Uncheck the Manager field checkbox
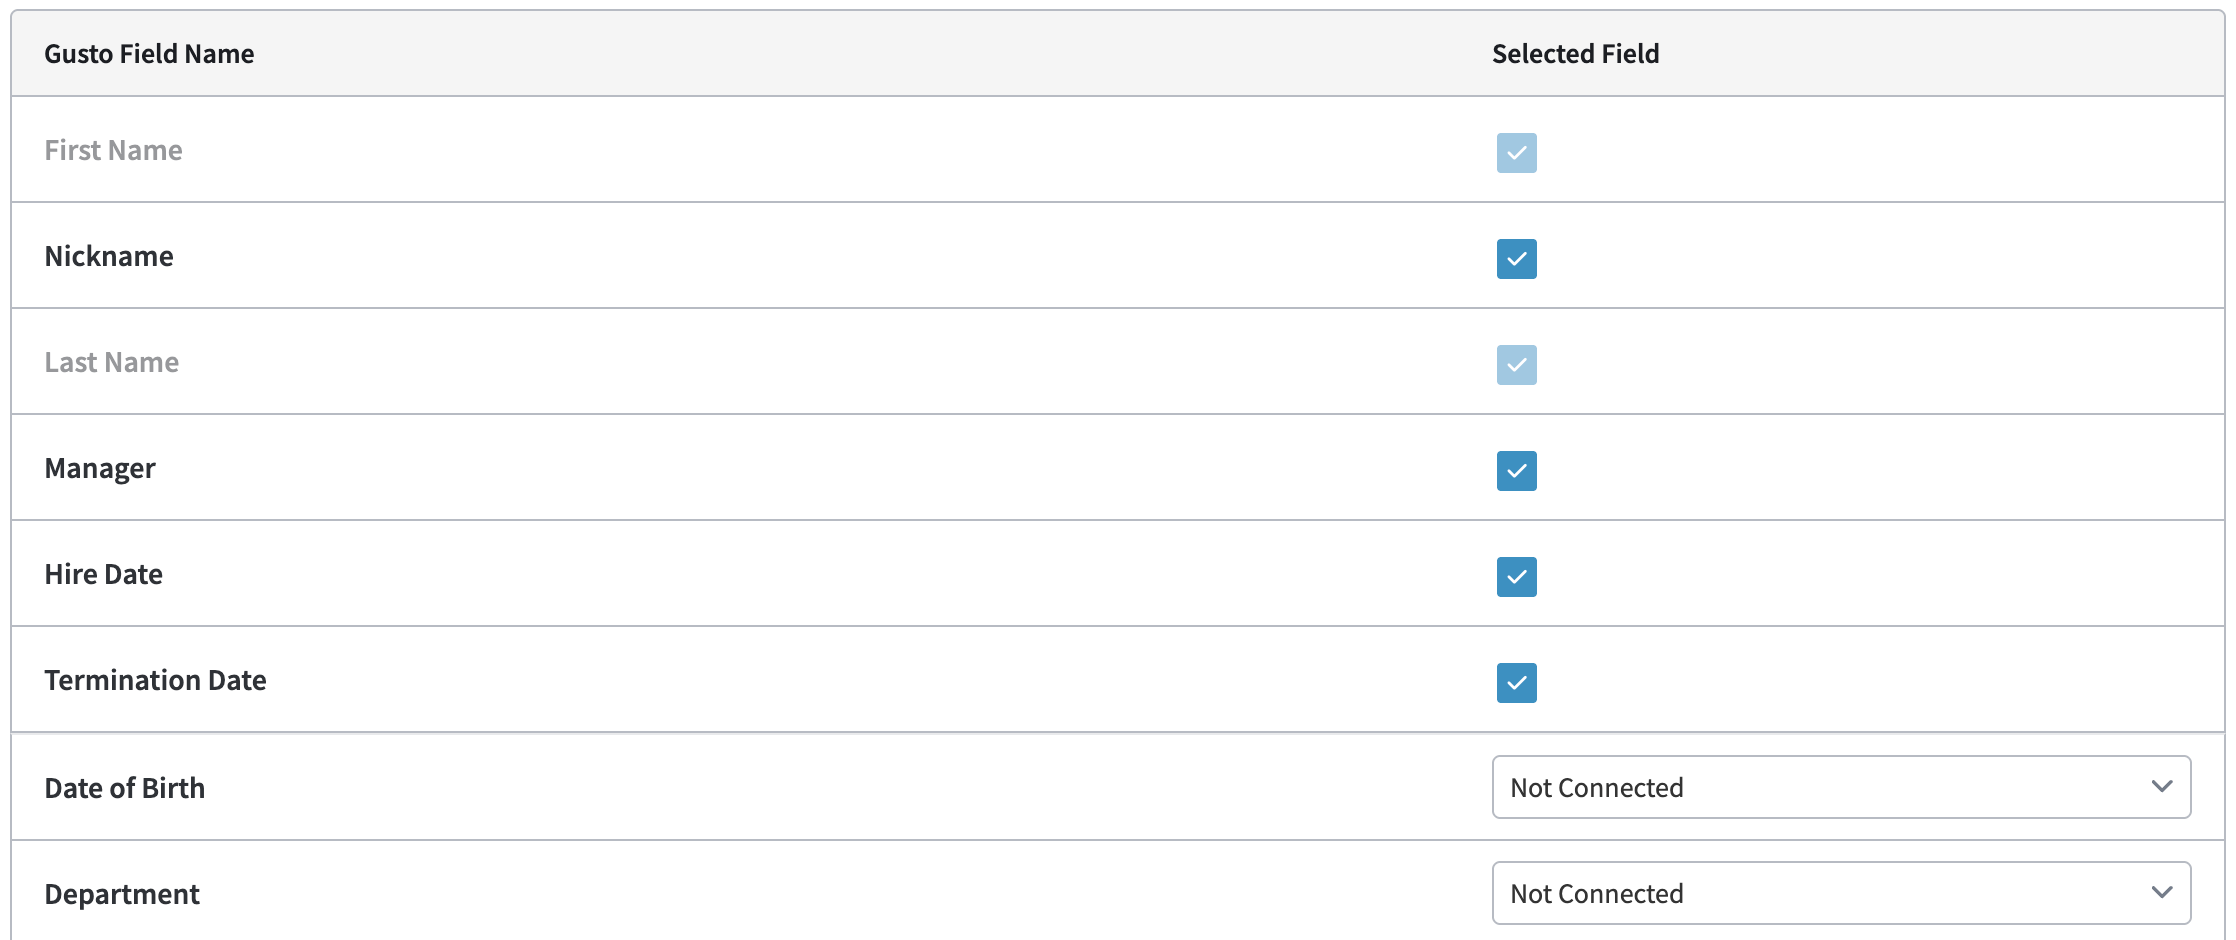 tap(1516, 471)
